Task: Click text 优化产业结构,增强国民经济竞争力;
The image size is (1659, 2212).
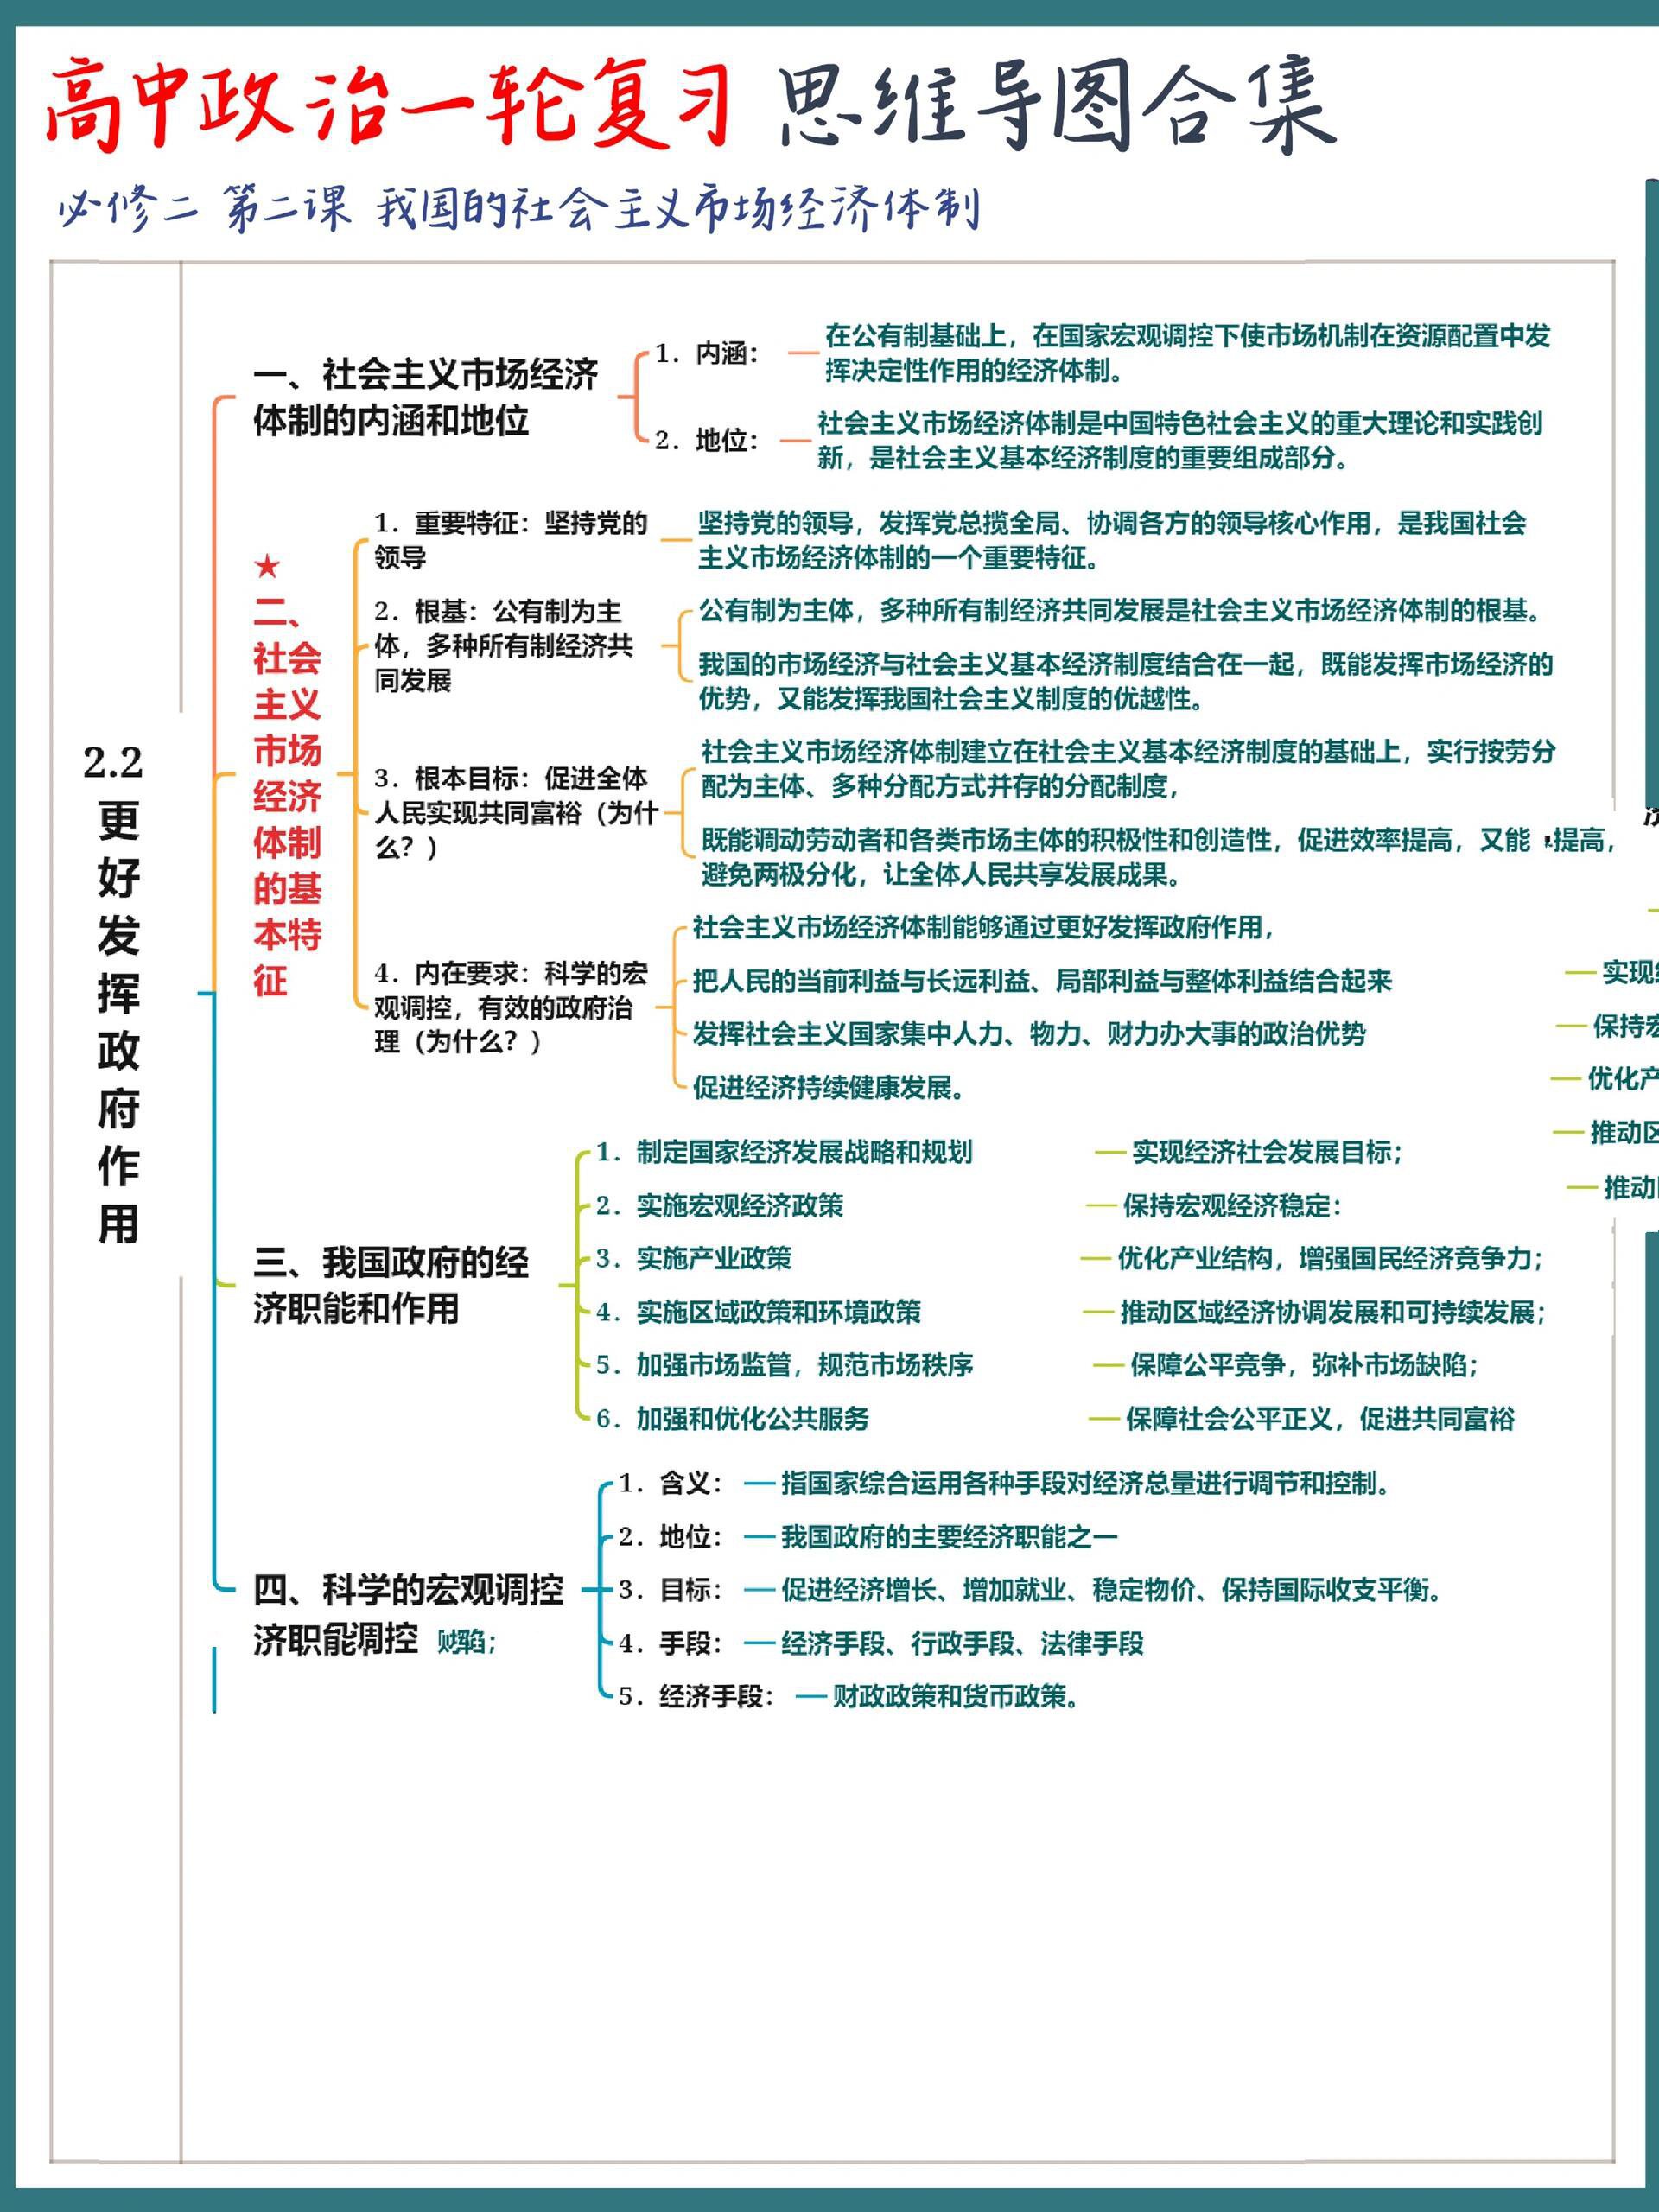Action: 1331,1258
